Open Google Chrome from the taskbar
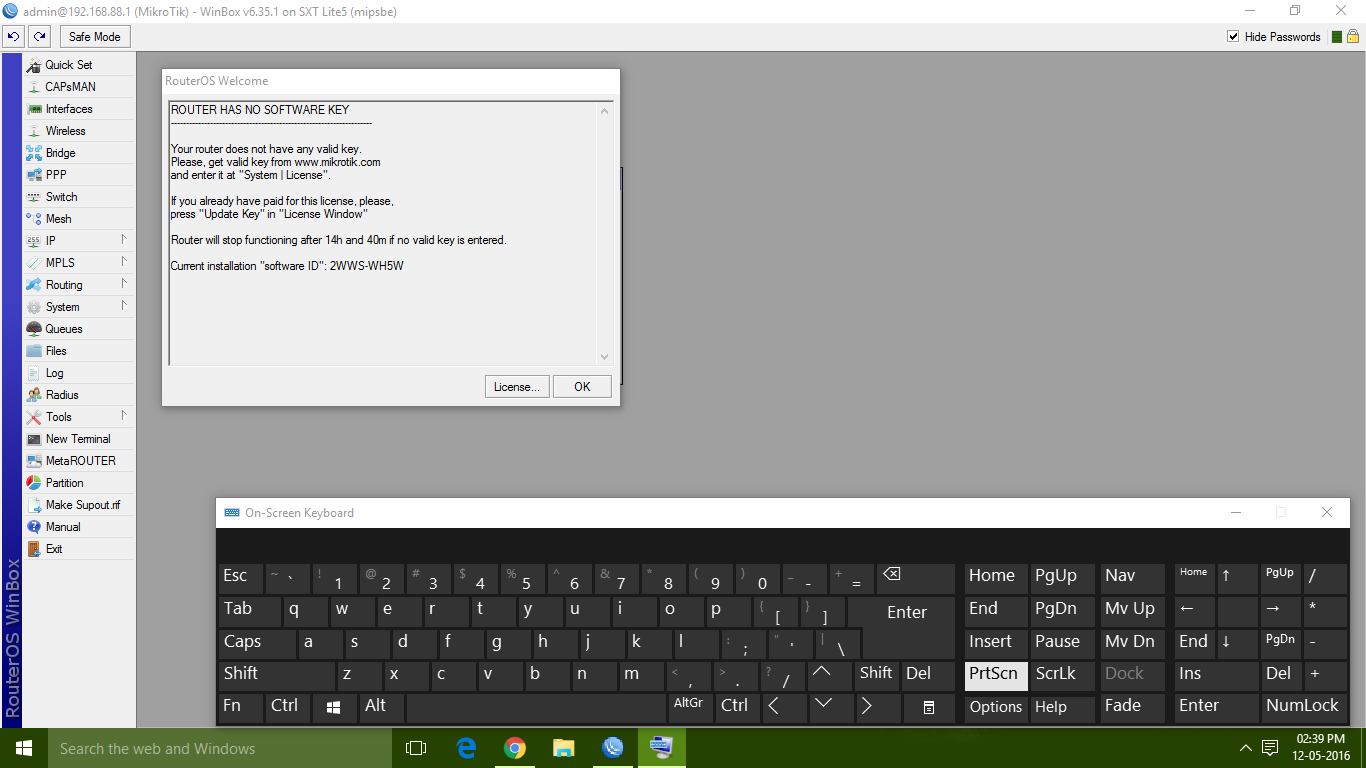This screenshot has width=1366, height=768. tap(515, 748)
